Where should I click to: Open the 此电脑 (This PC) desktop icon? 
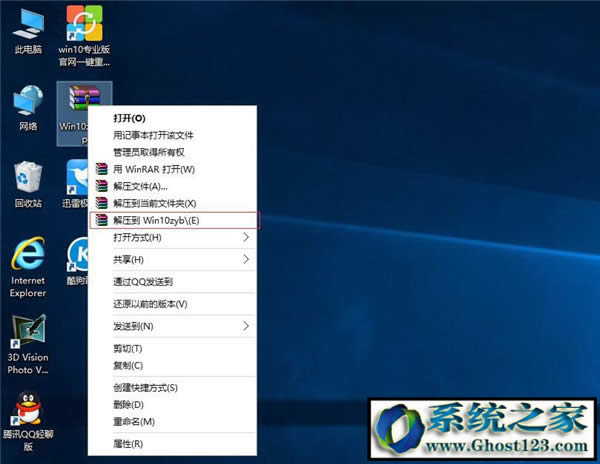[x=27, y=25]
